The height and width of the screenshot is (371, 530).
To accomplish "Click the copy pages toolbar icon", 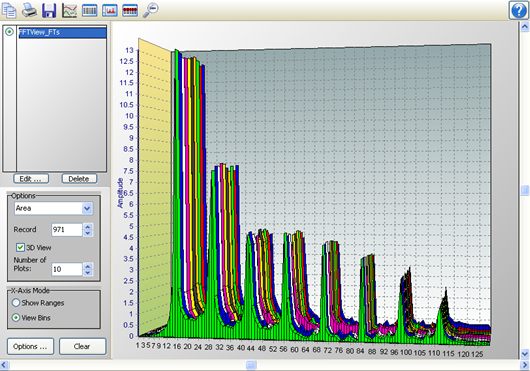I will 9,10.
